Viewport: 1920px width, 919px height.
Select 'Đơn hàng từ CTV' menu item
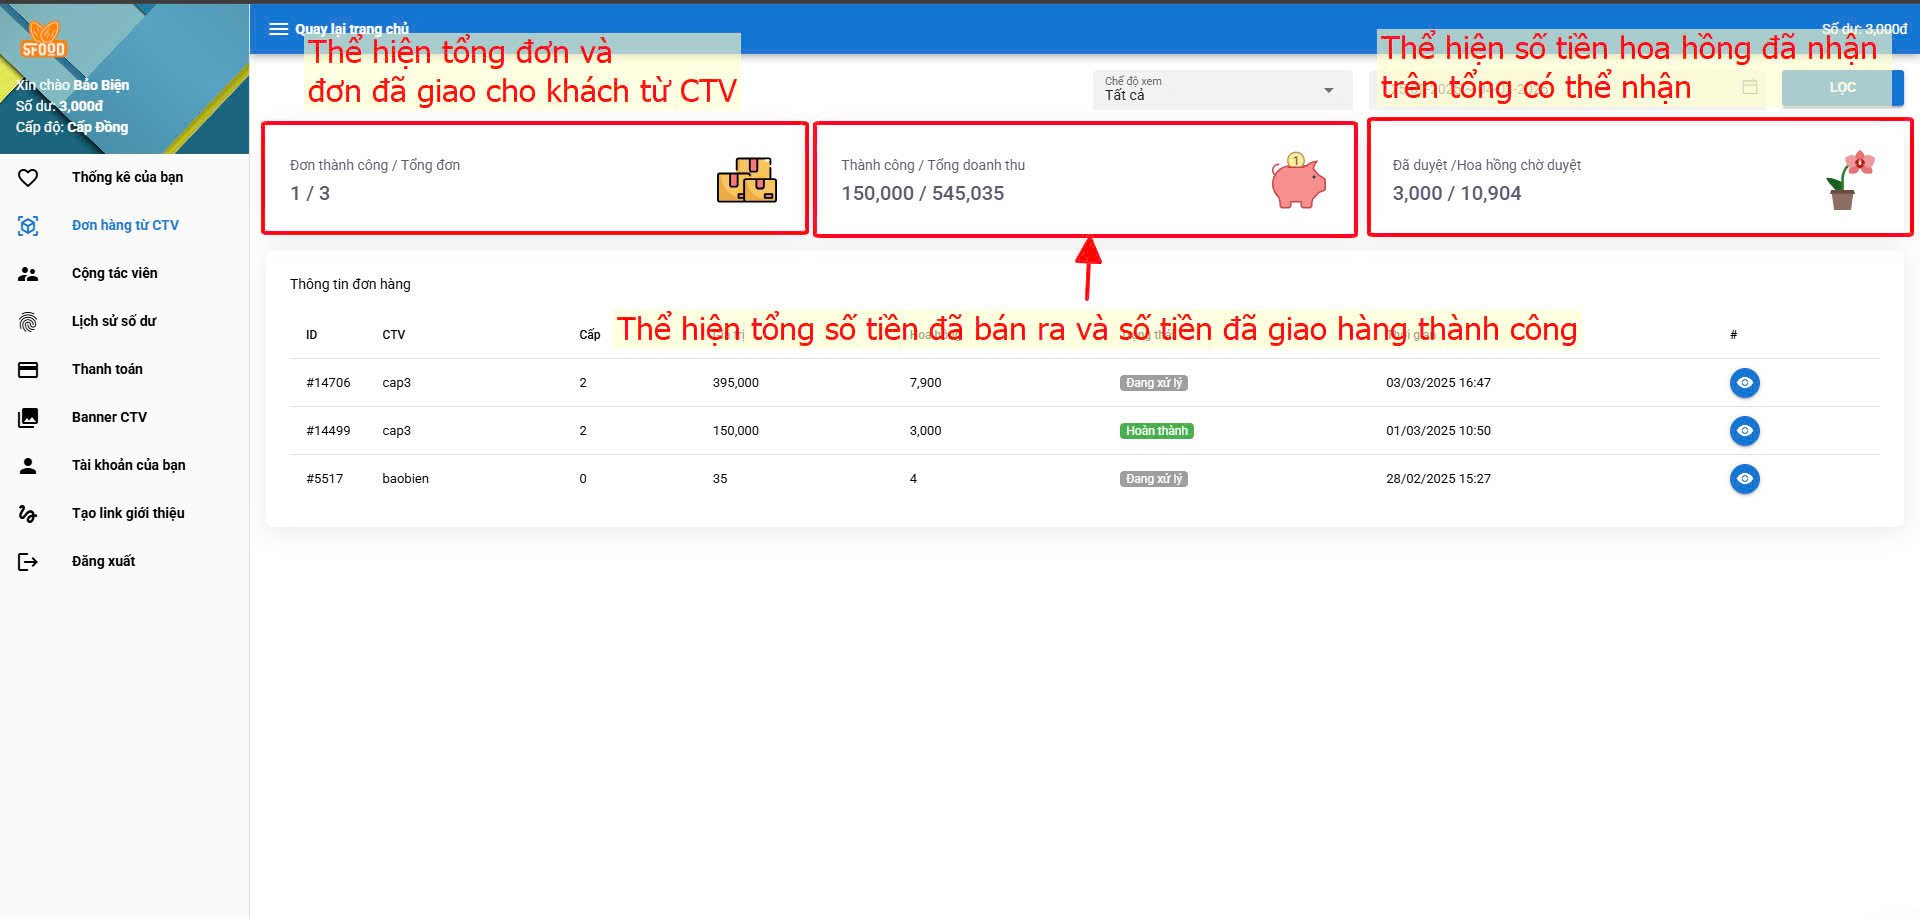(x=125, y=226)
